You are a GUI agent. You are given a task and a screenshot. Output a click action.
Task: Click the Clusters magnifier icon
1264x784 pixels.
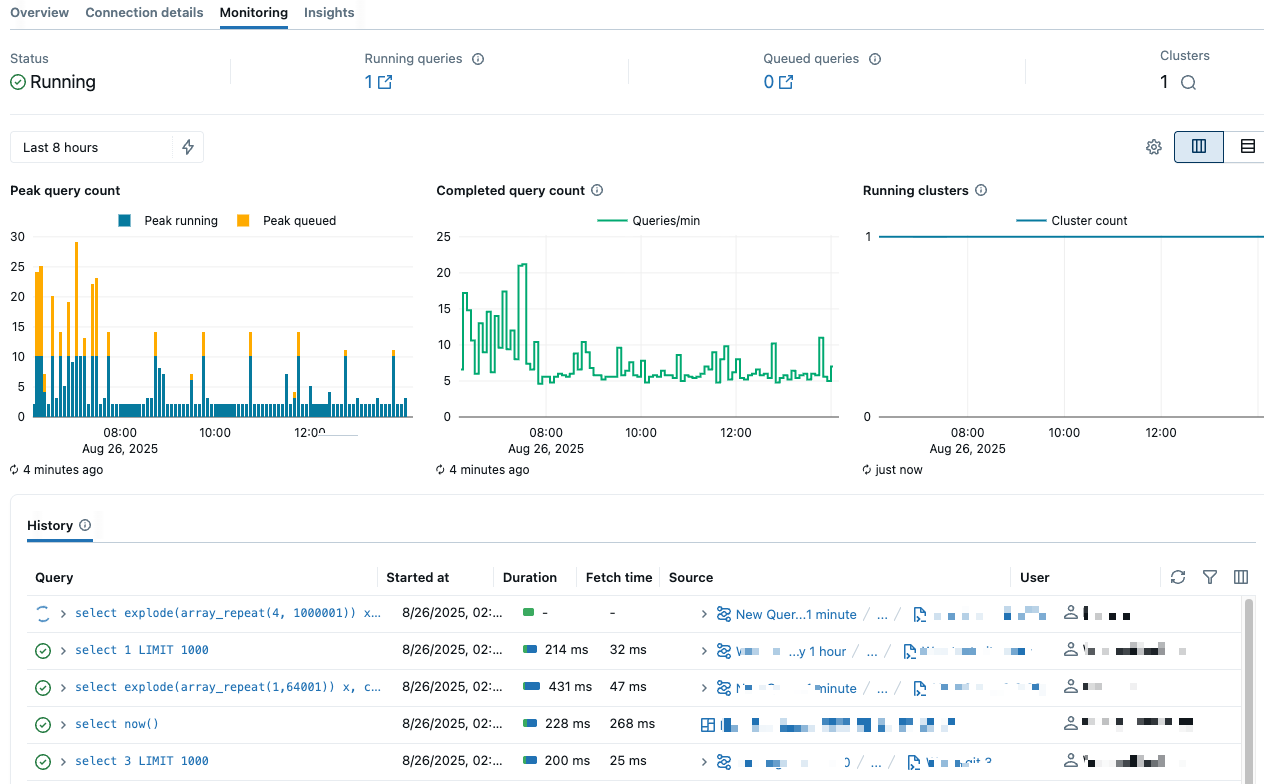1188,83
